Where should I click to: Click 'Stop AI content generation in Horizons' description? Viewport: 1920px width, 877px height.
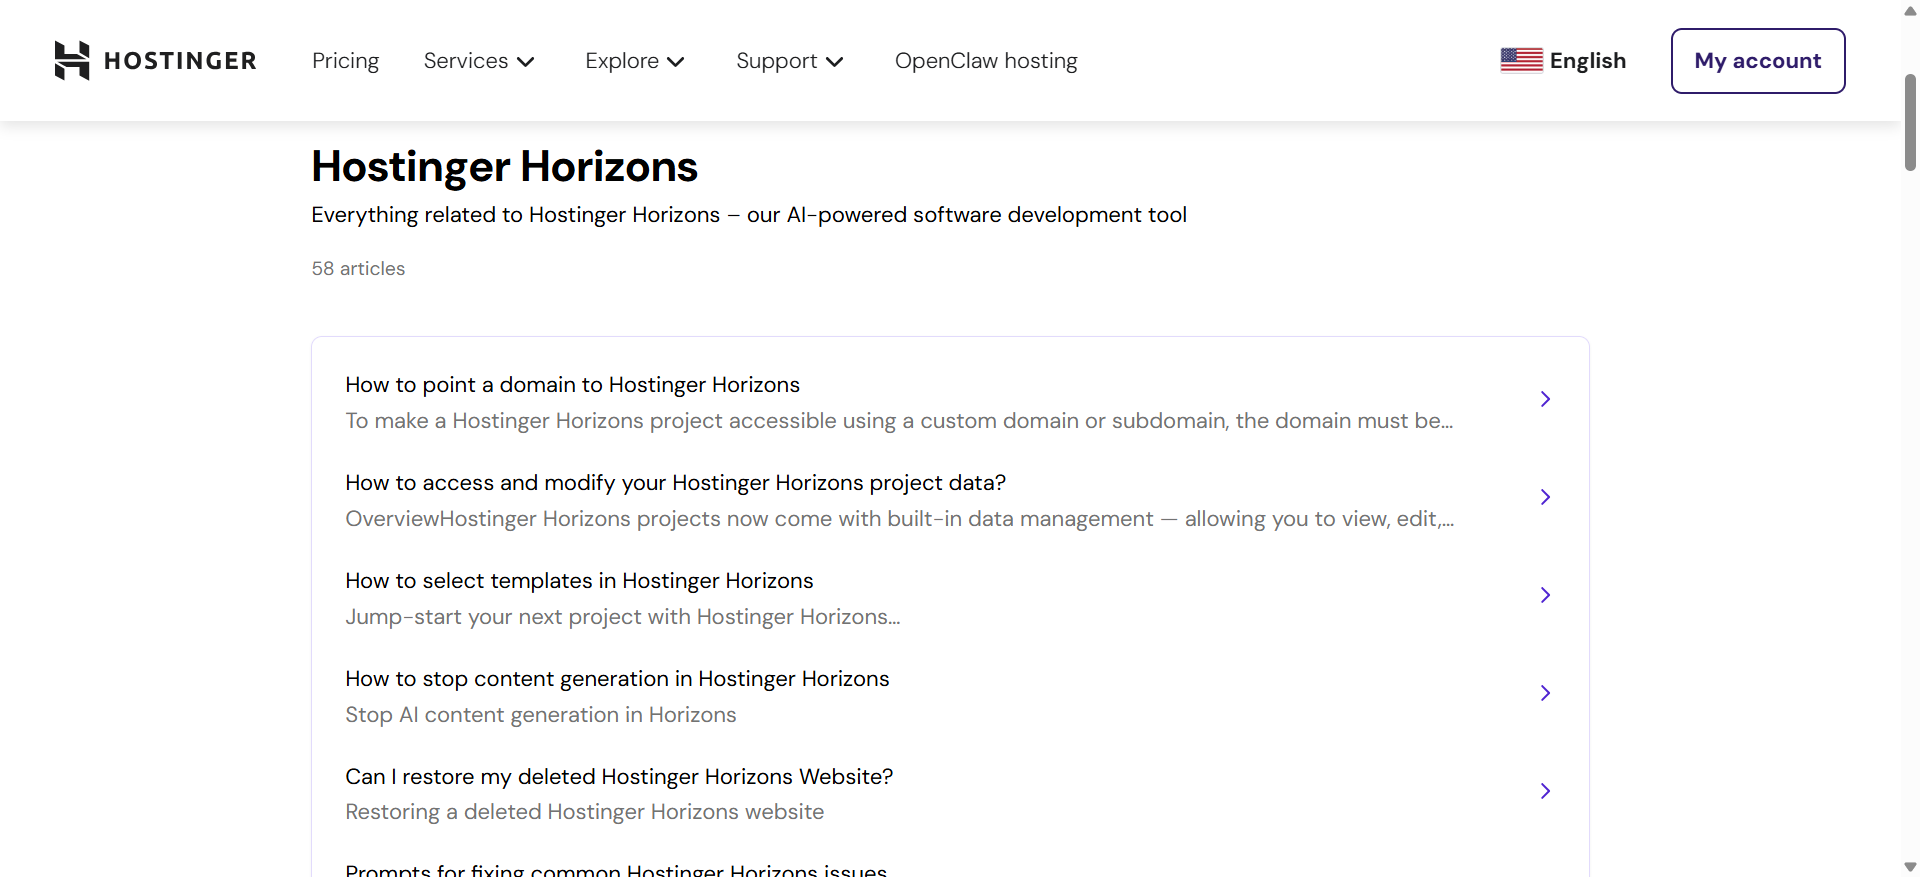(541, 715)
